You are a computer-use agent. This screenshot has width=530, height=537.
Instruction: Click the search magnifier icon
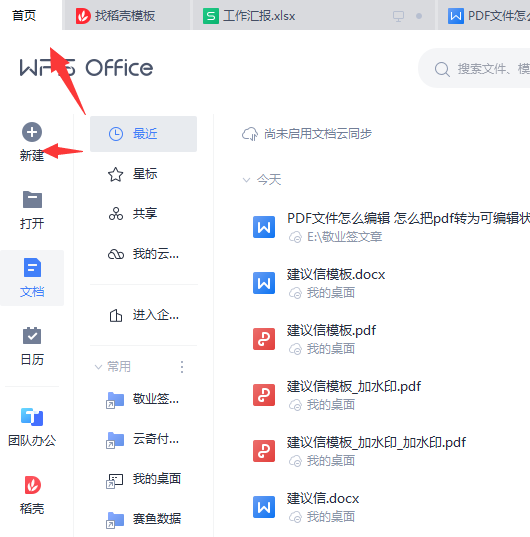[442, 69]
